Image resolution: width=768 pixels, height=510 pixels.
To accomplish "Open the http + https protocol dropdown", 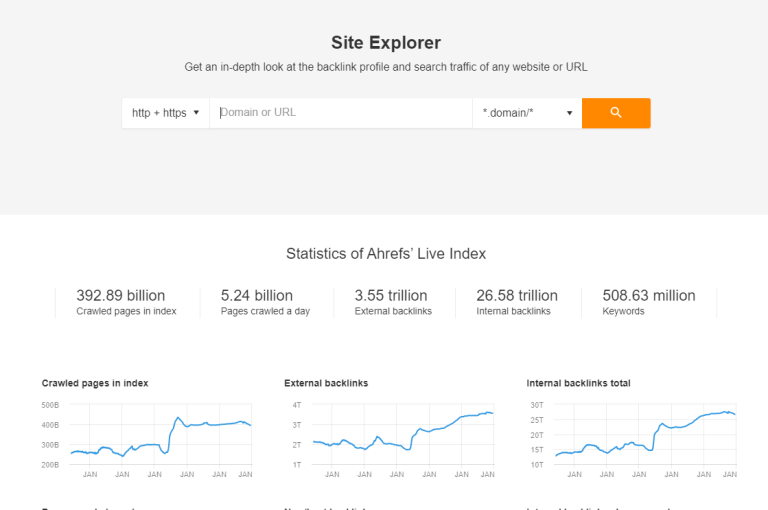I will pos(166,113).
